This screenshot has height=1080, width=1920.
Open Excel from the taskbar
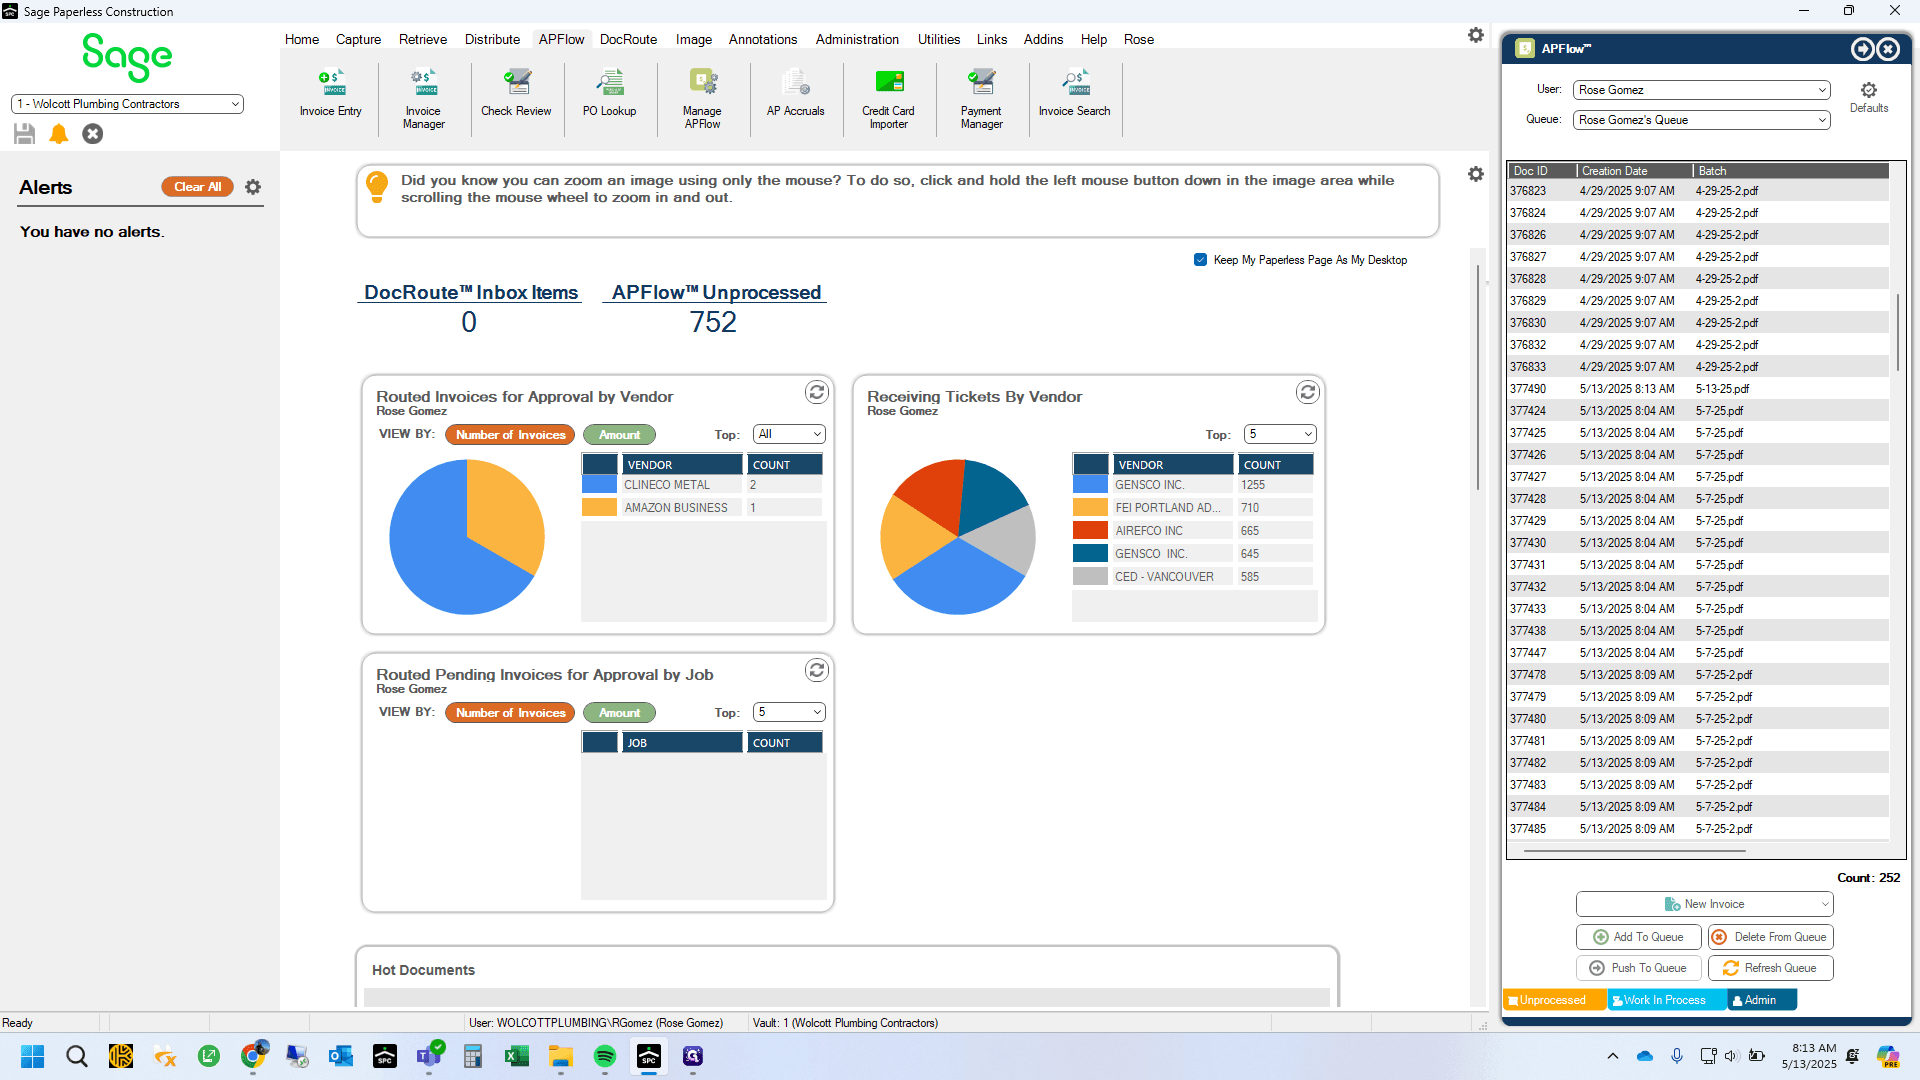pos(517,1056)
